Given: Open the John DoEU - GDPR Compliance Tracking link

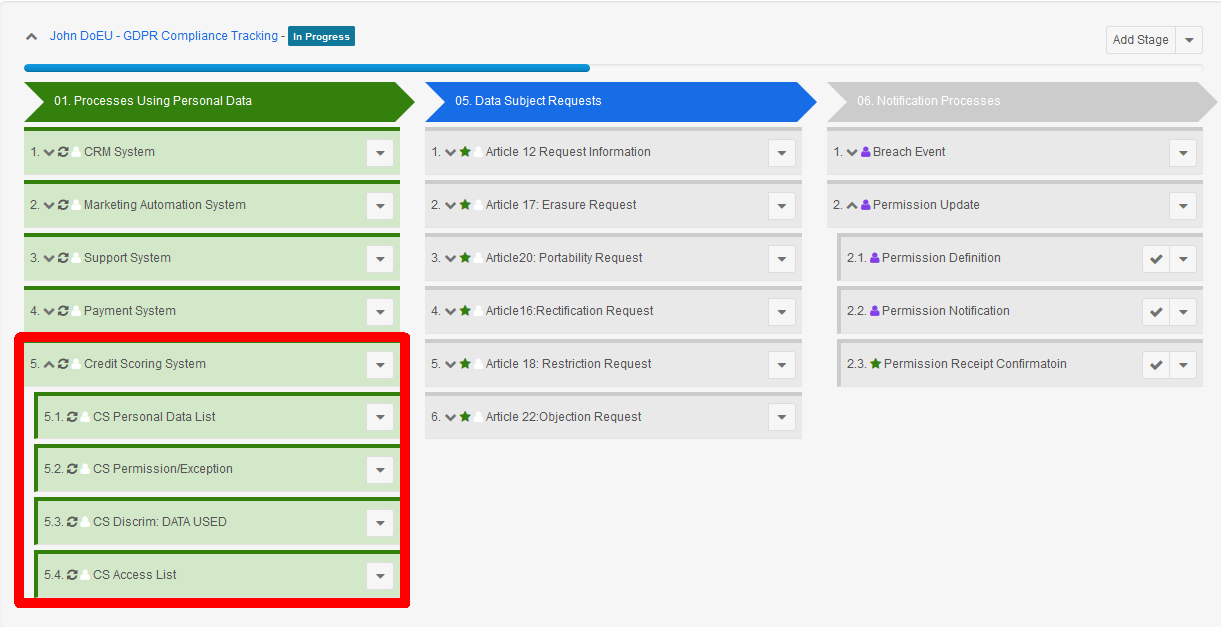Looking at the screenshot, I should [x=164, y=36].
